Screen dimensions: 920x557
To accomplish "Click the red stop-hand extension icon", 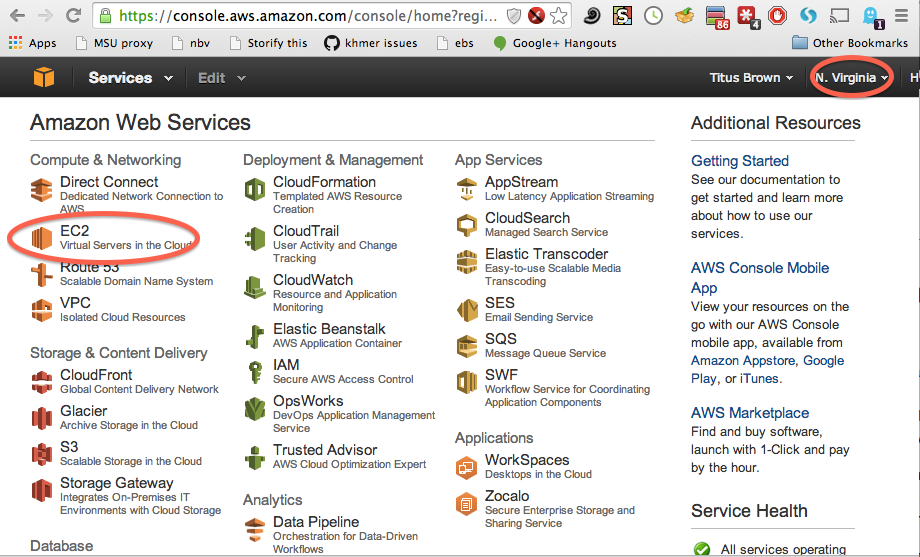I will click(x=777, y=16).
